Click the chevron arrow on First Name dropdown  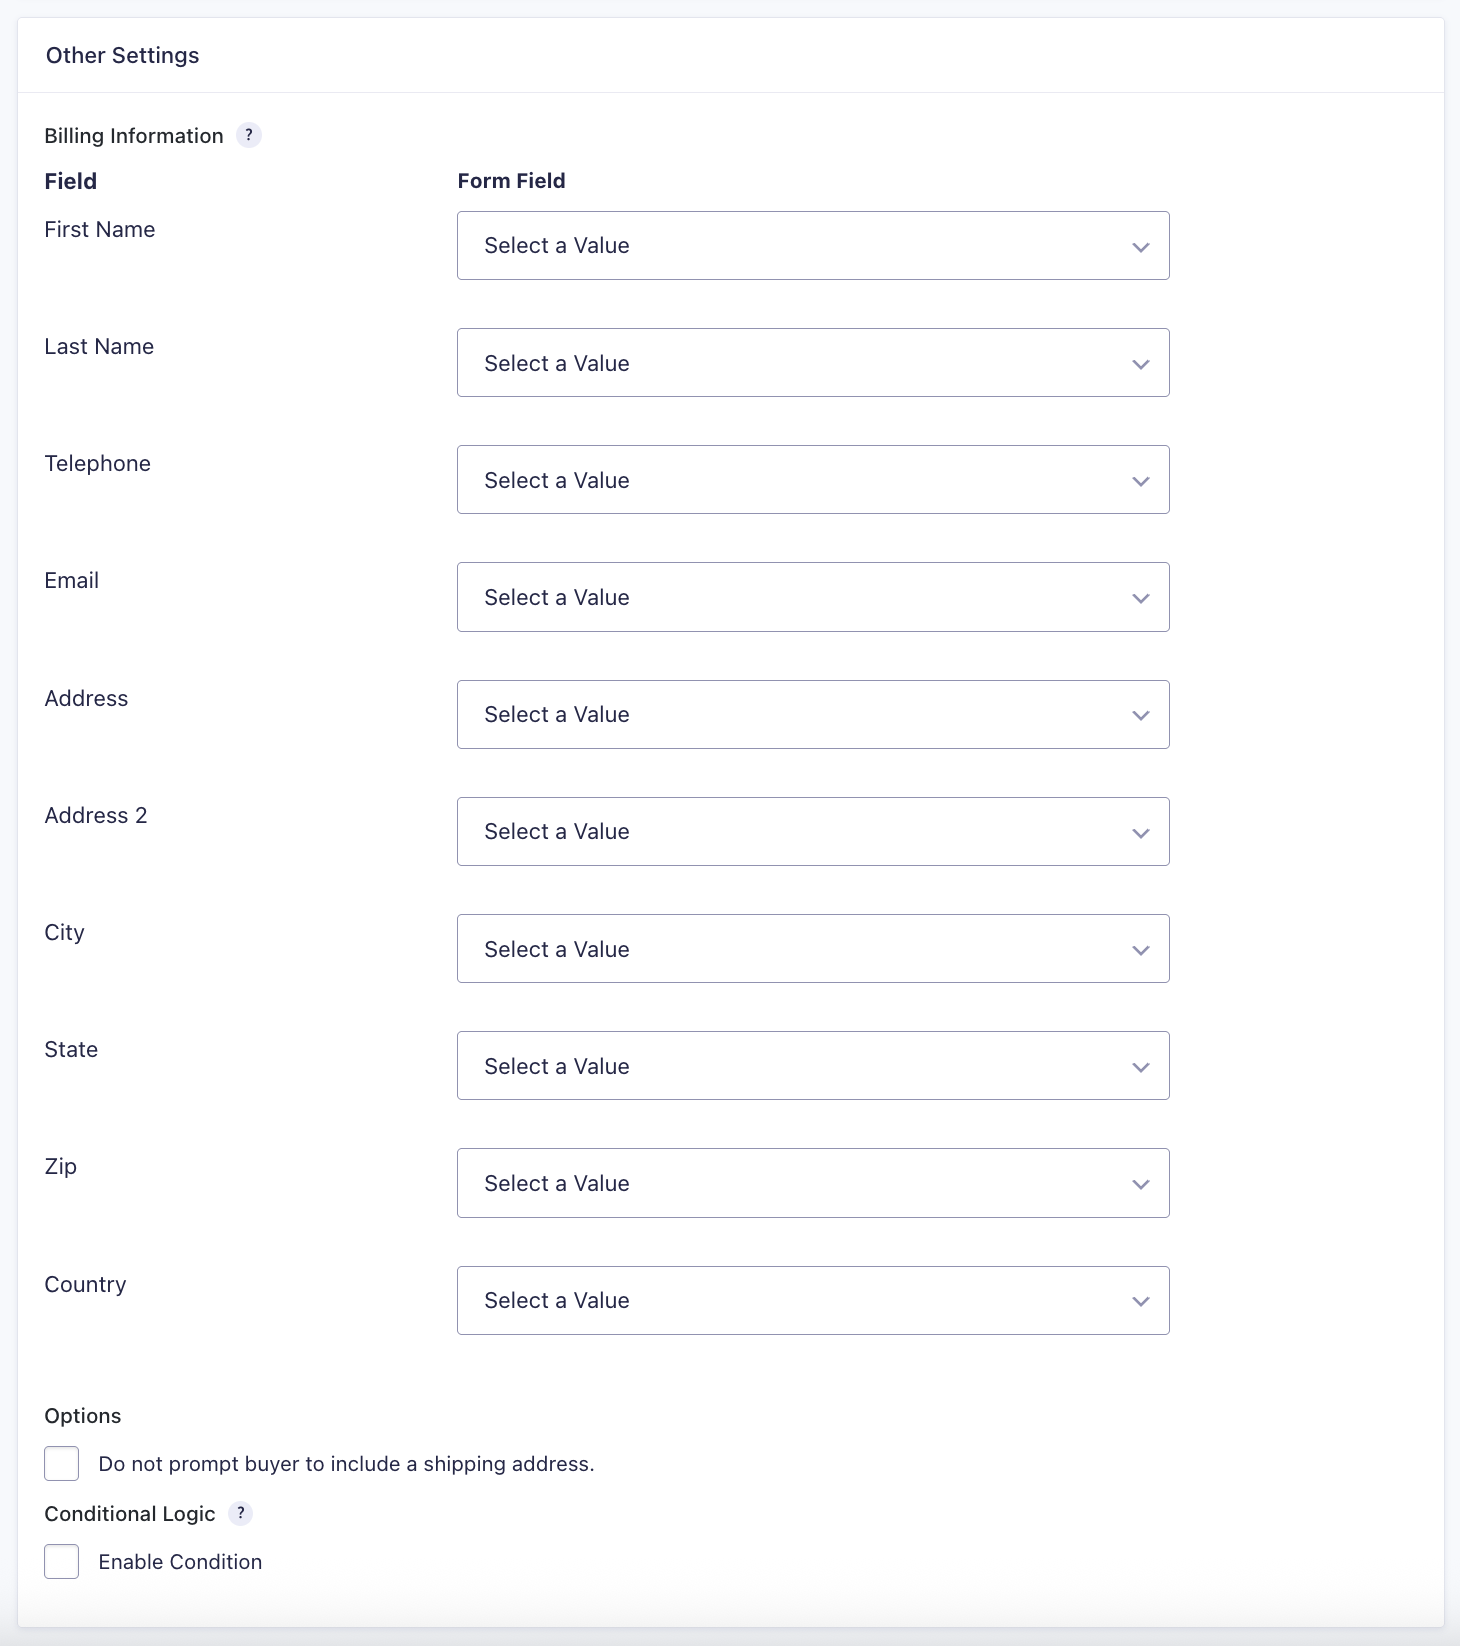1140,247
